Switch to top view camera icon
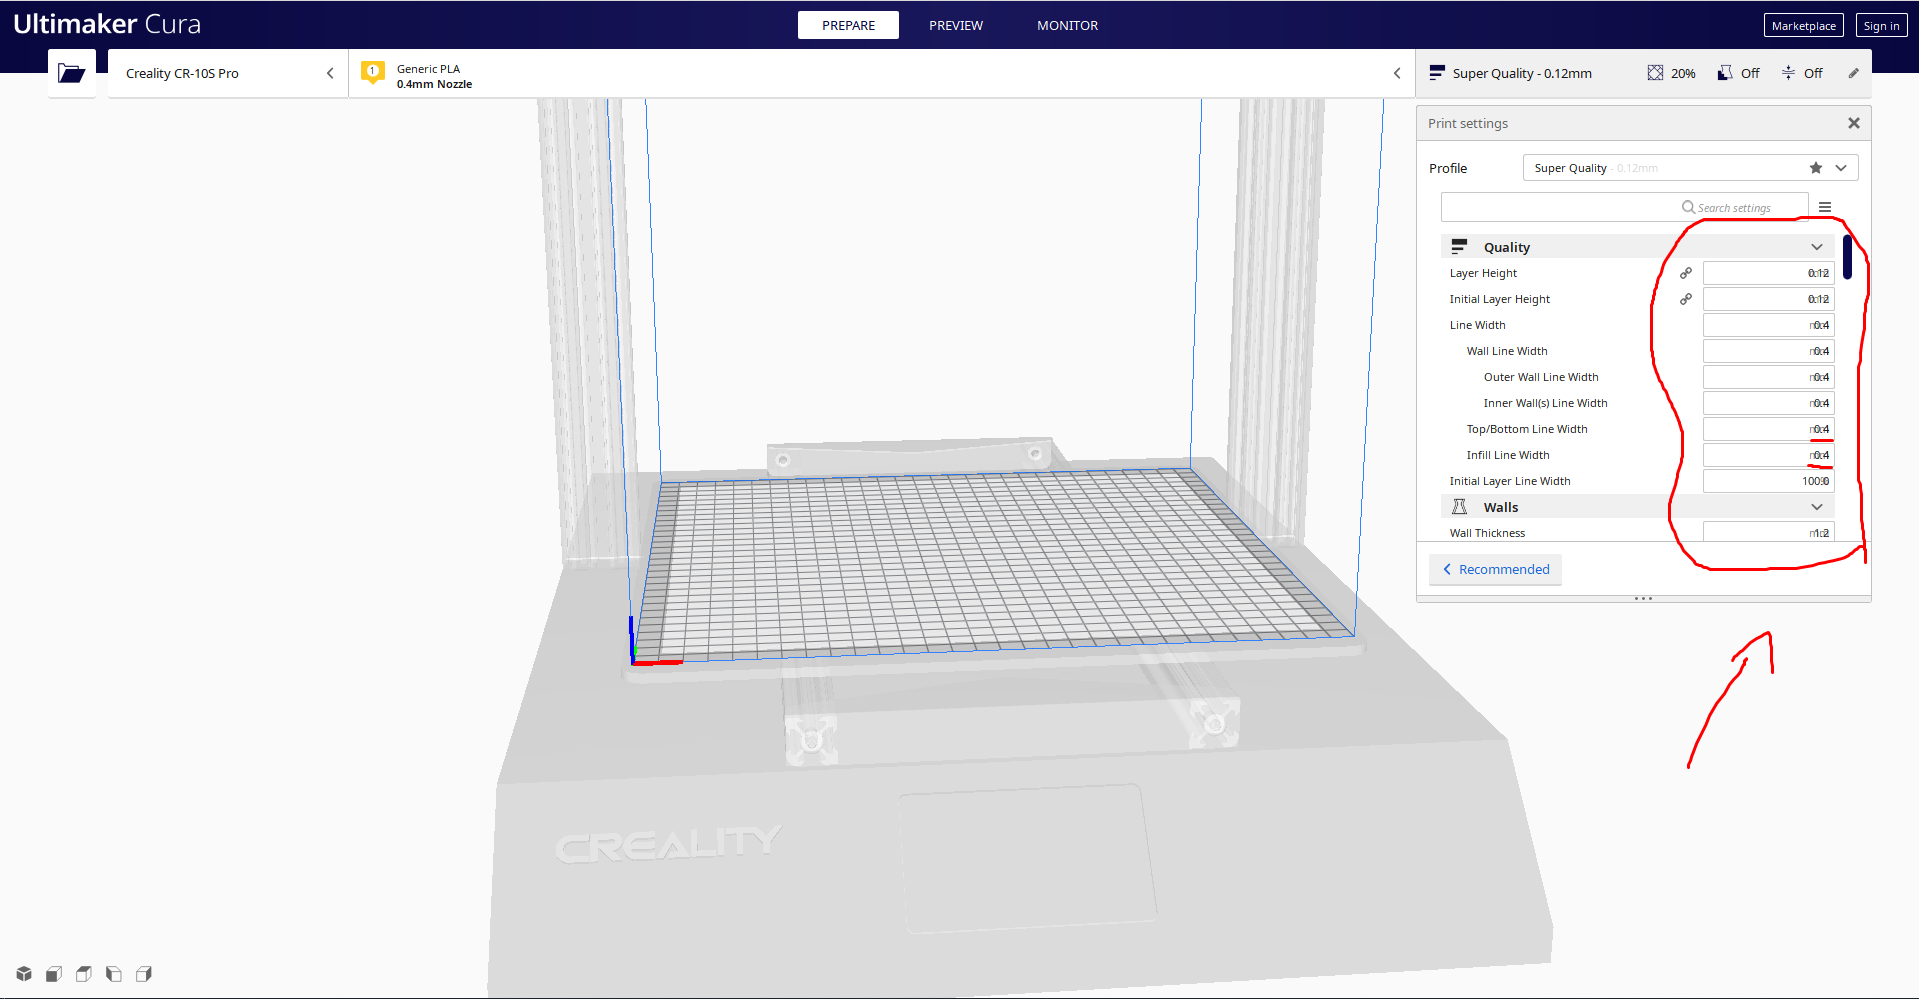This screenshot has height=999, width=1919. [x=84, y=973]
